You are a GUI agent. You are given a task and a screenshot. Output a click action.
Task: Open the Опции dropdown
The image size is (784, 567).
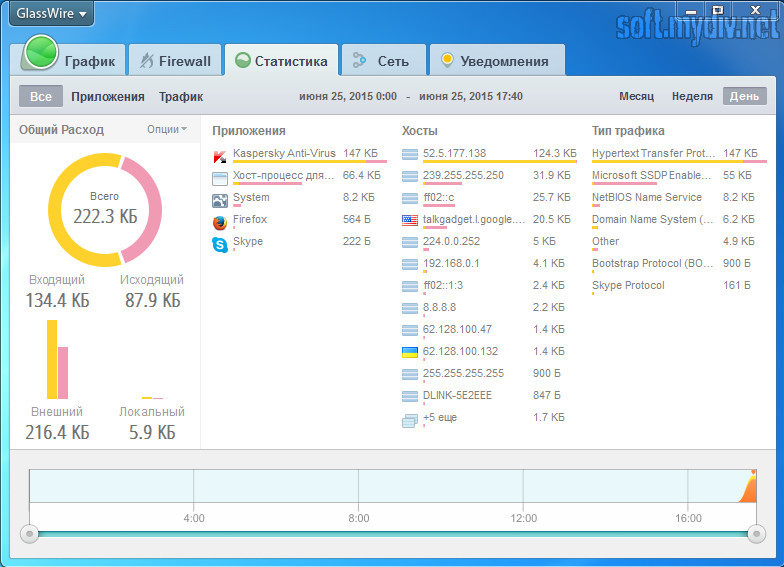click(167, 130)
